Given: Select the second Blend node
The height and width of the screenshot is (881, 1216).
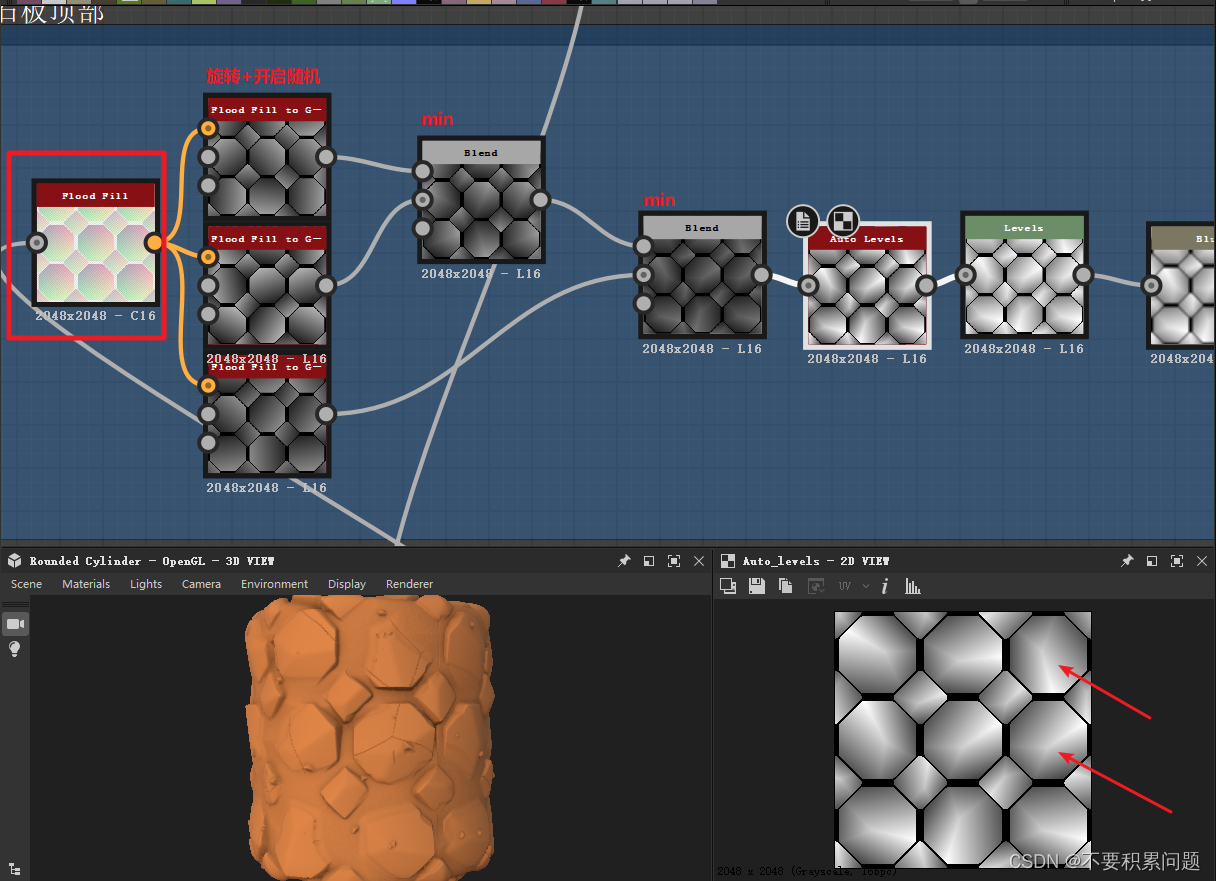Looking at the screenshot, I should coord(702,275).
